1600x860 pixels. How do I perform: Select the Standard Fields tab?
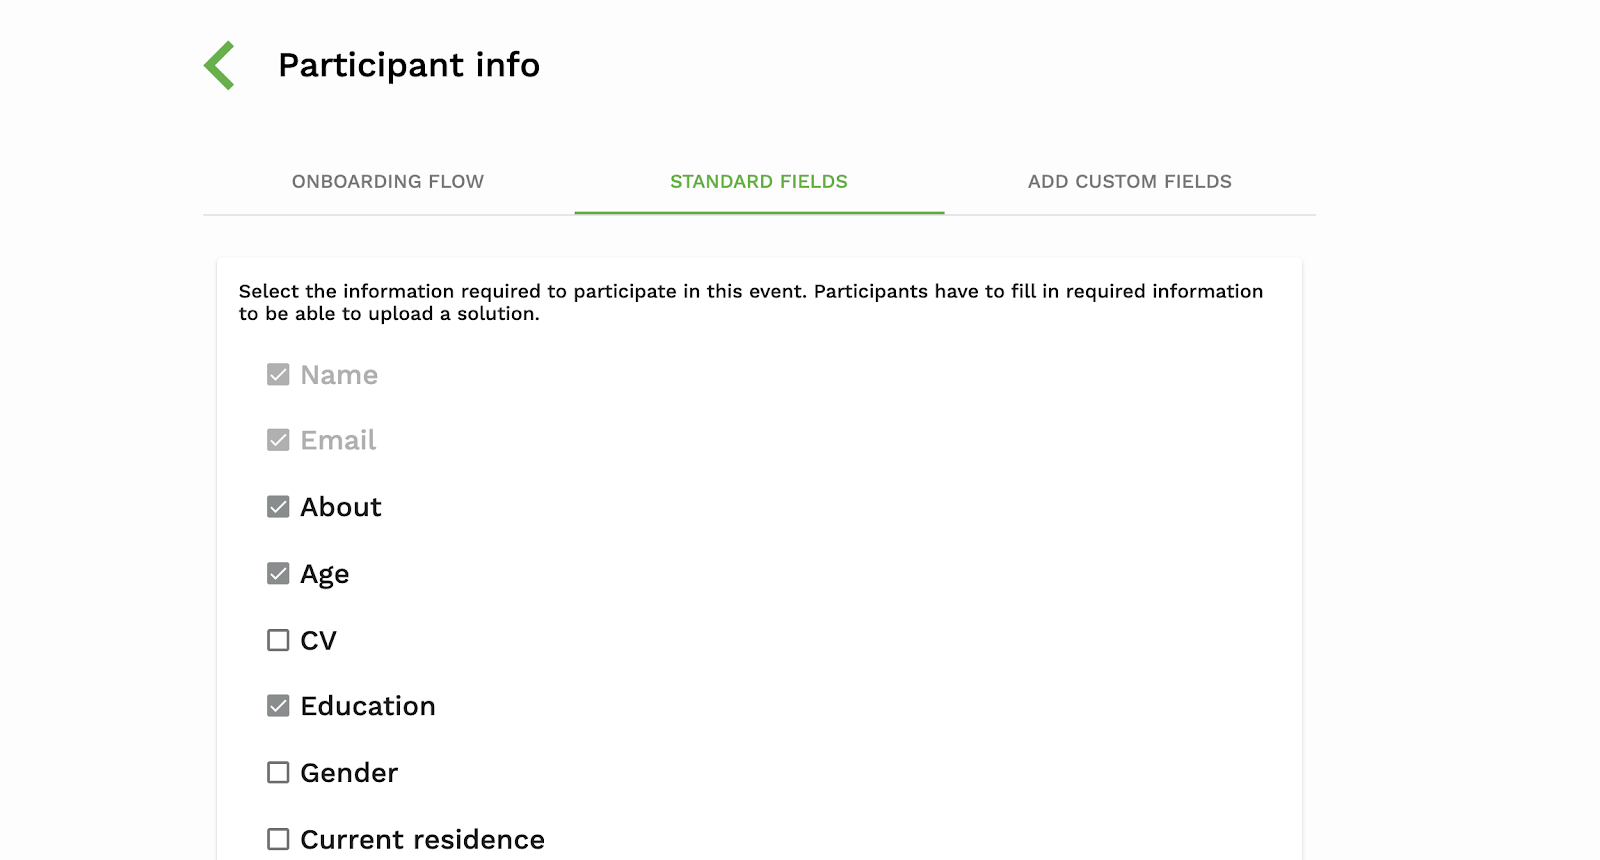pos(759,182)
